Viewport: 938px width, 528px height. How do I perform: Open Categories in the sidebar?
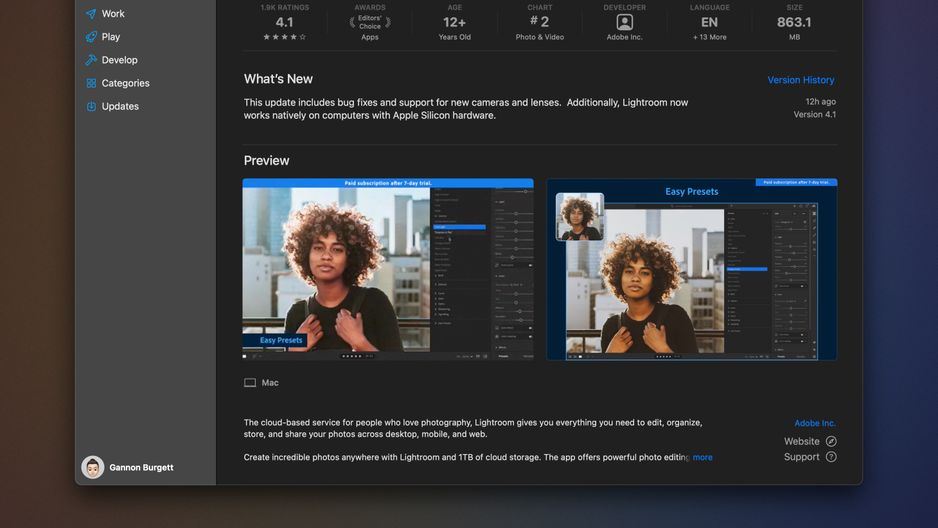pos(126,83)
